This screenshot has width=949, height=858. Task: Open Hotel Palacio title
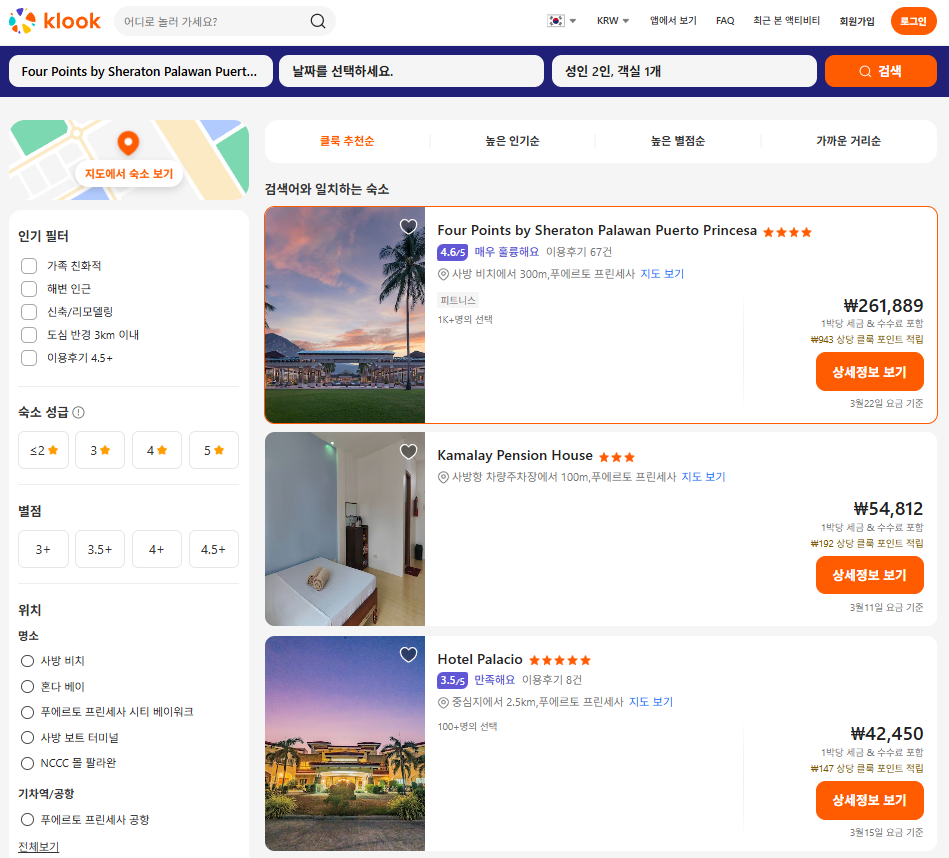480,660
